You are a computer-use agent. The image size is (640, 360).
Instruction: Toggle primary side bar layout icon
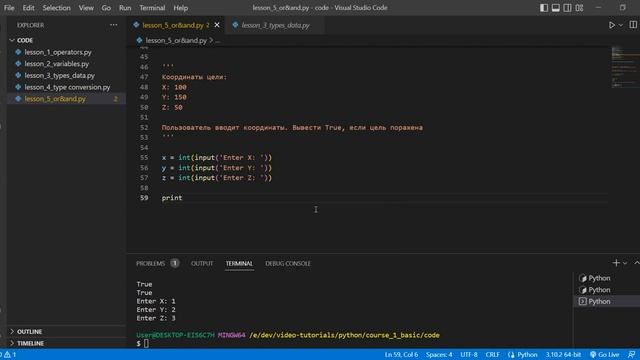click(x=544, y=8)
